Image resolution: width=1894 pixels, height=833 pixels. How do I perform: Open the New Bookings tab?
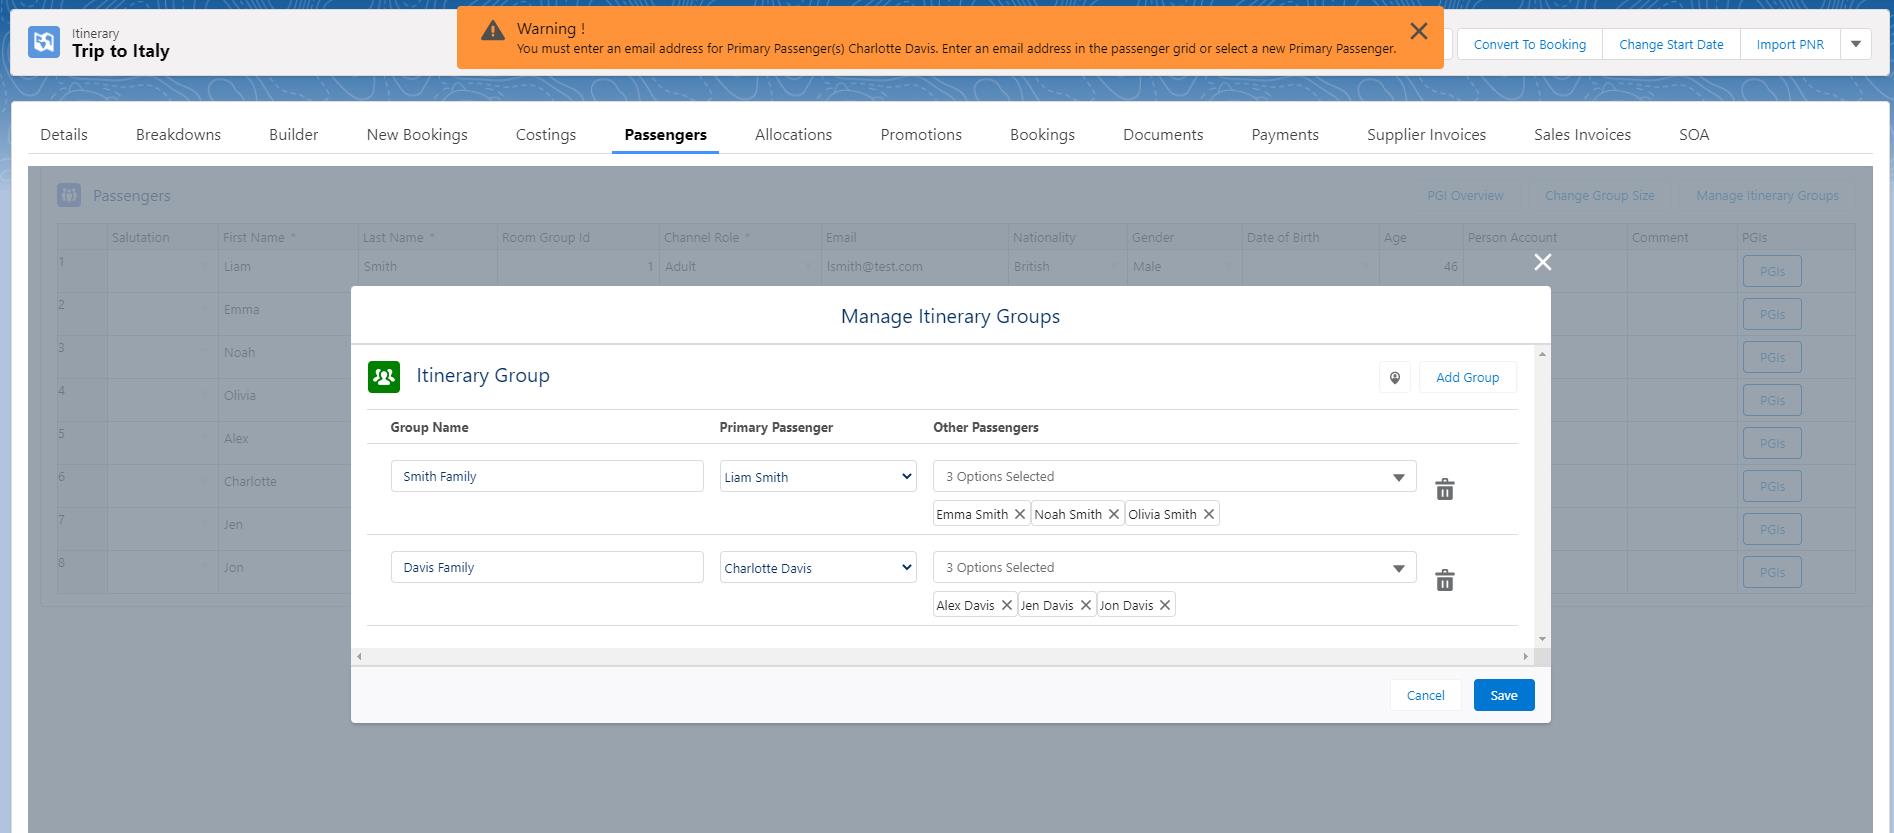tap(417, 134)
